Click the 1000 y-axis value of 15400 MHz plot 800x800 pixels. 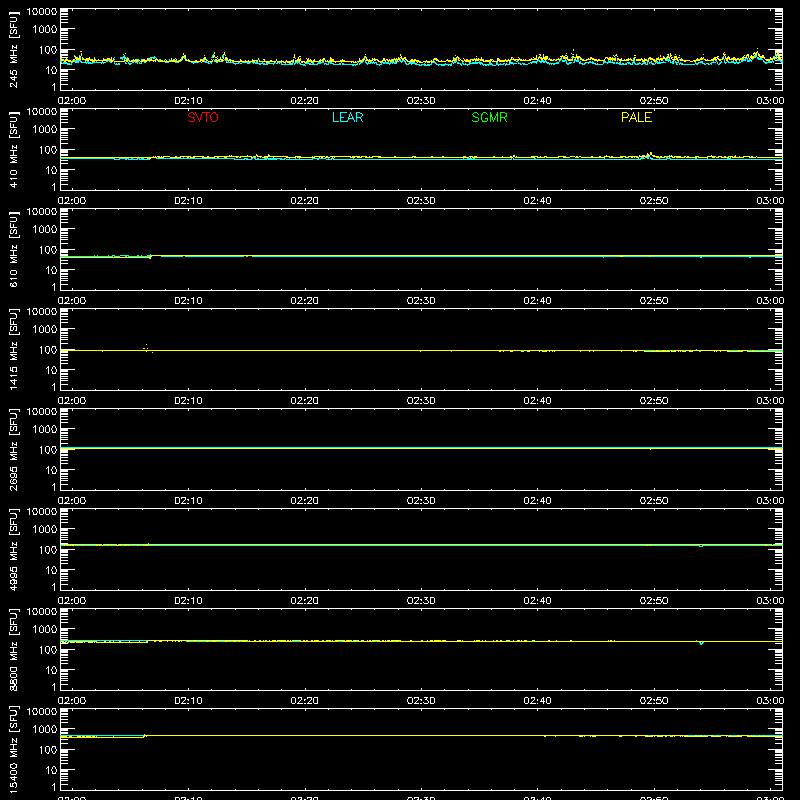click(x=45, y=729)
